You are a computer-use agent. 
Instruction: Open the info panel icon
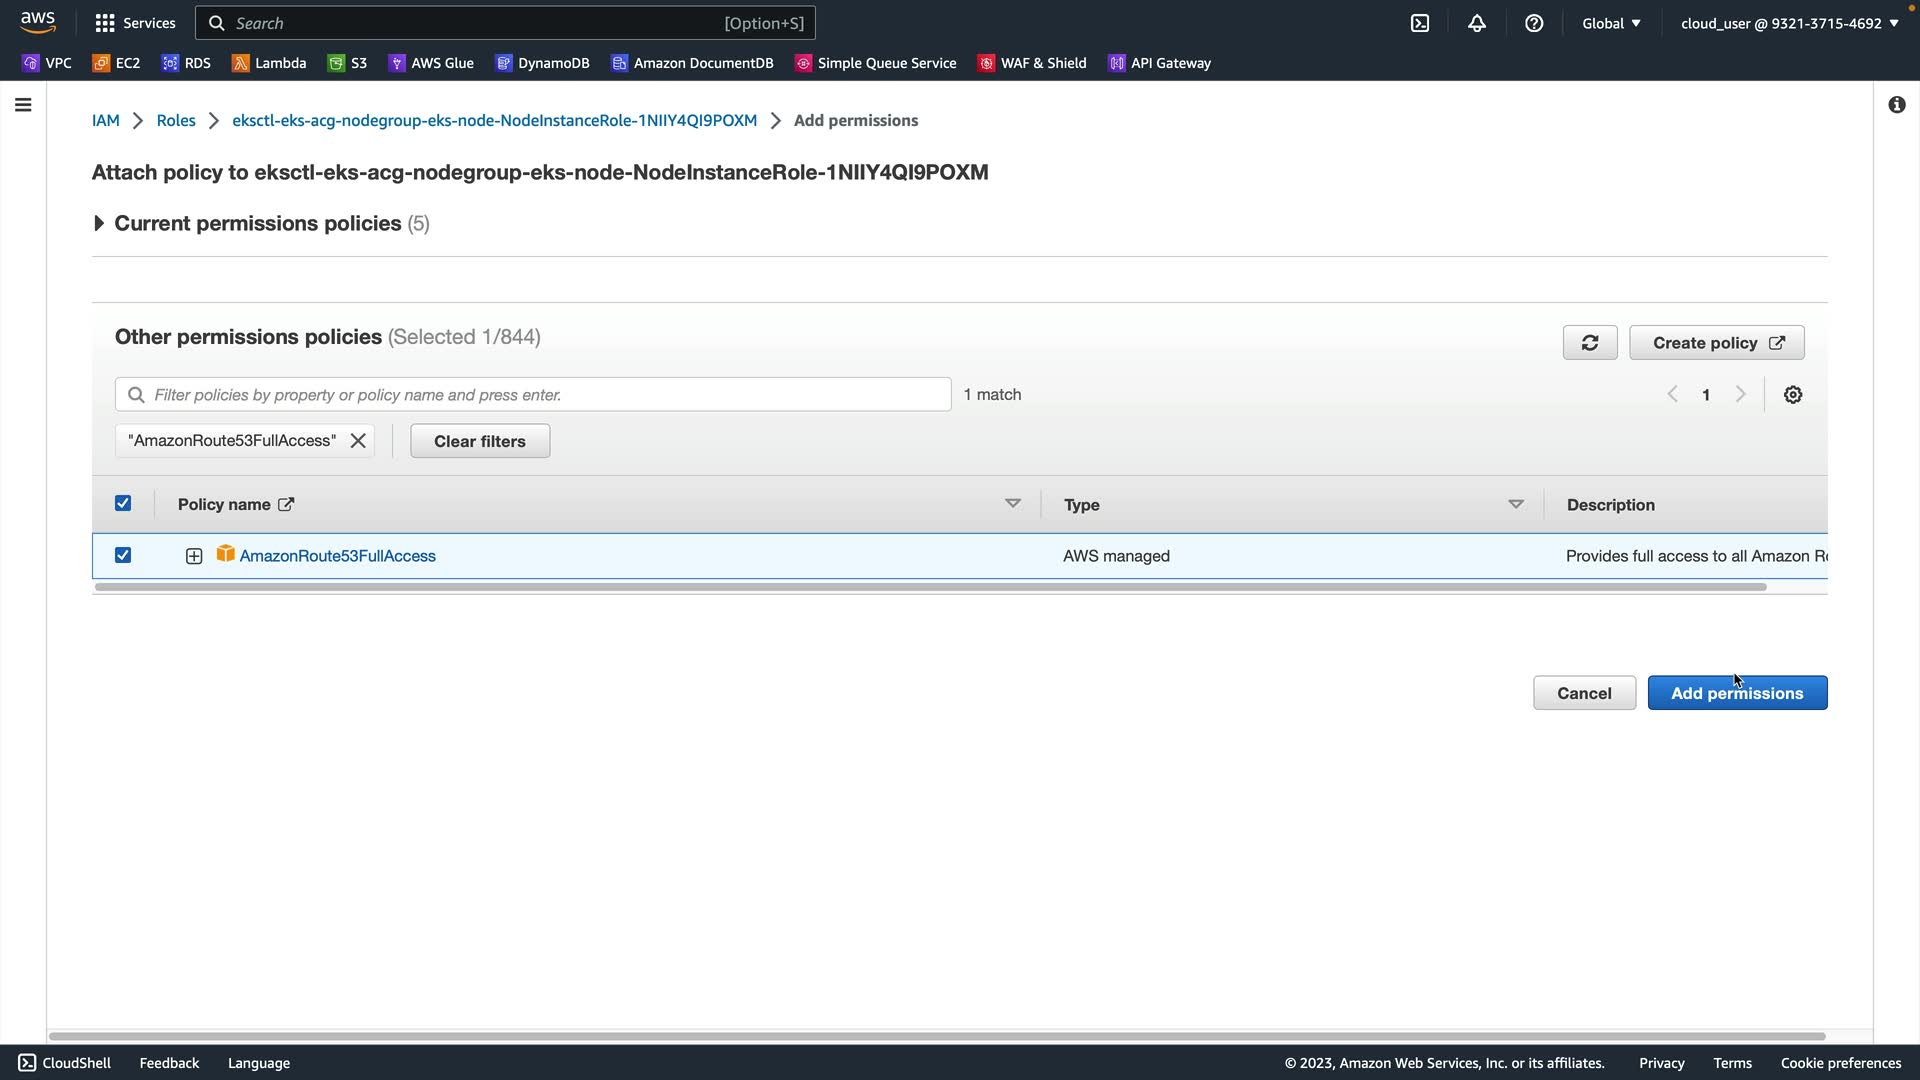[1897, 105]
